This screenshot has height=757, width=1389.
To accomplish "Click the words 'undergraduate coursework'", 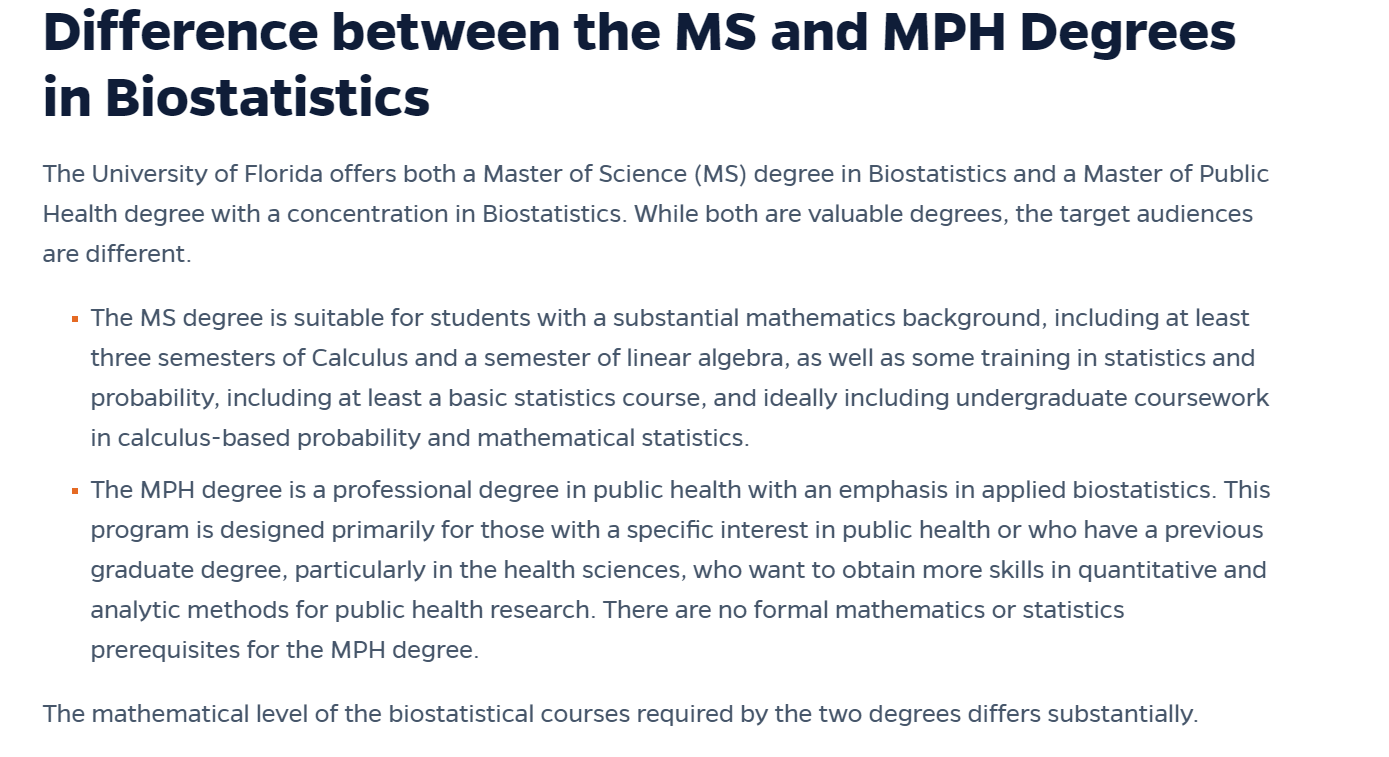I will pyautogui.click(x=1112, y=398).
